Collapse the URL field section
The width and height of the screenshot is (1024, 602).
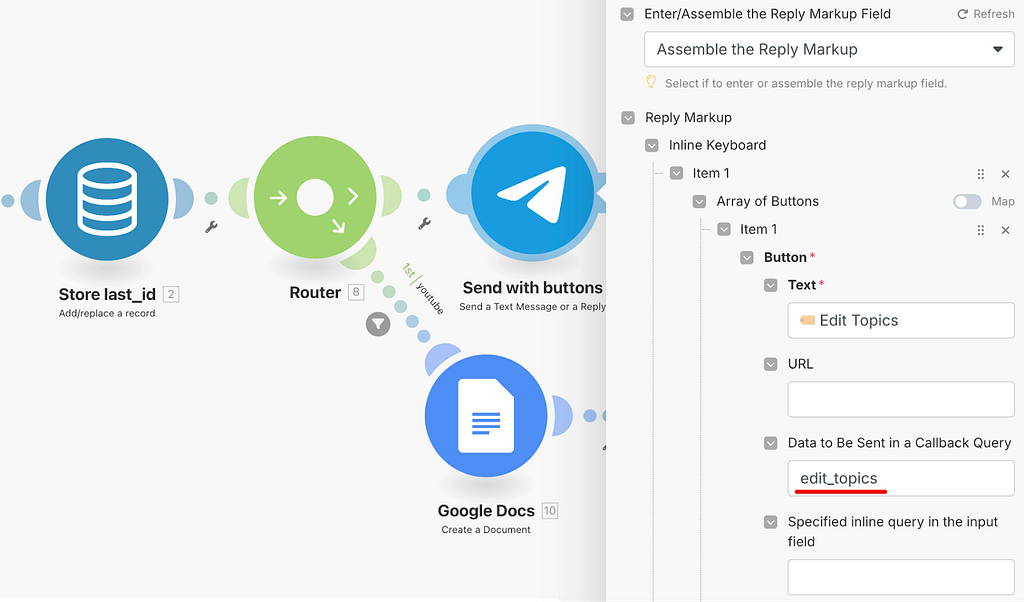click(771, 364)
